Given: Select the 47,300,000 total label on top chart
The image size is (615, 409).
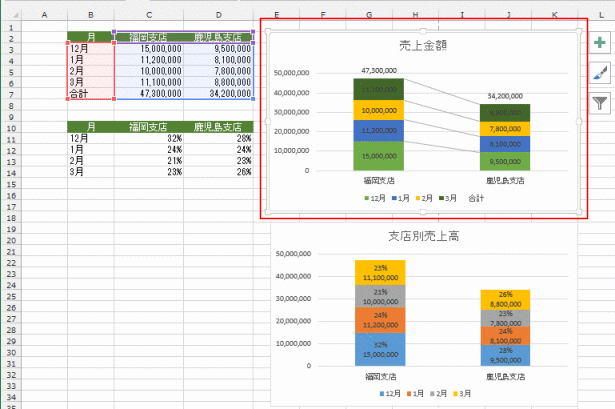Looking at the screenshot, I should click(x=379, y=71).
